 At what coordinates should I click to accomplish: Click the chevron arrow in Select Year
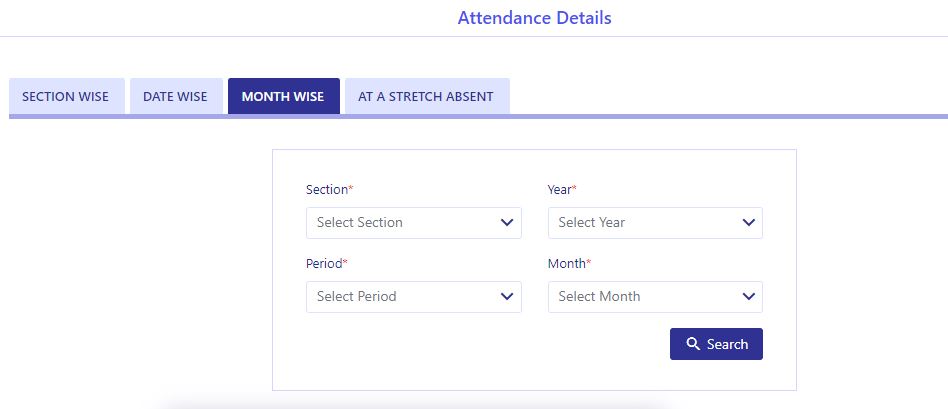pyautogui.click(x=748, y=223)
